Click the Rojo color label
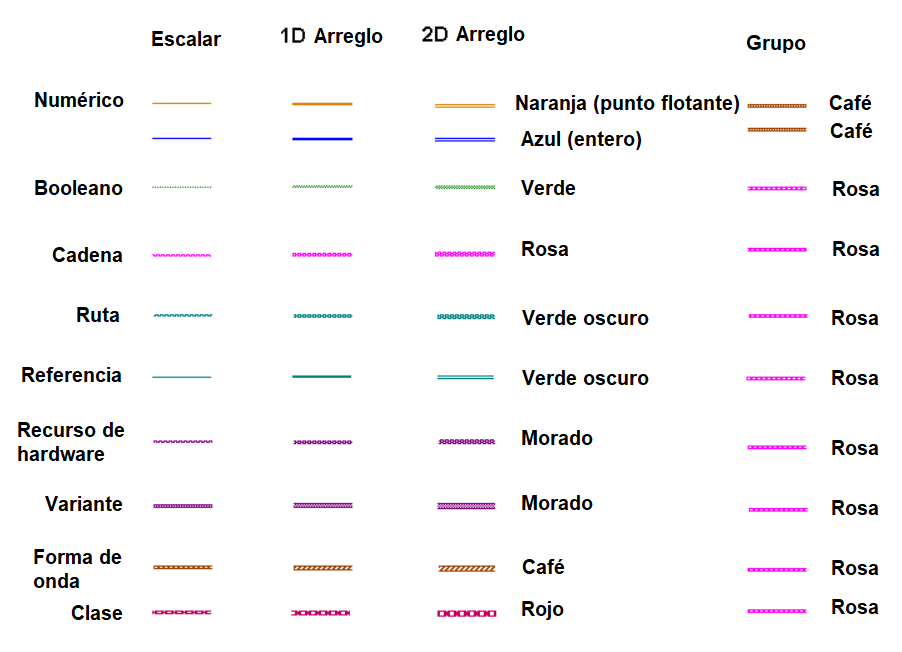Screen dimensions: 902x652 point(542,609)
